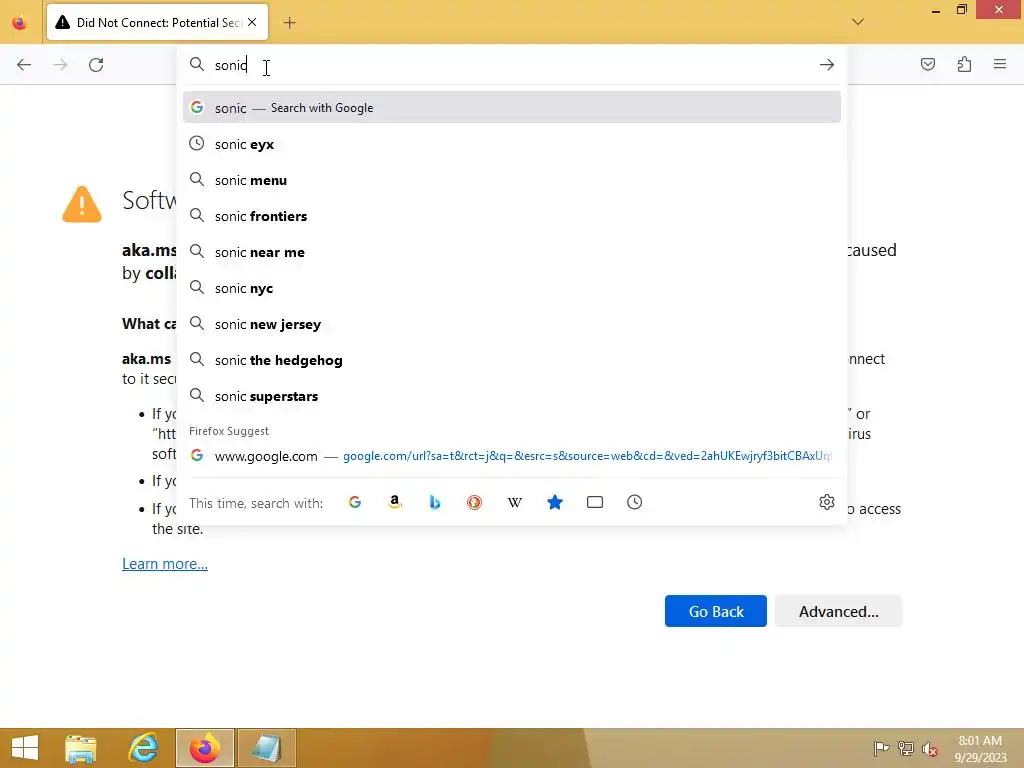Choose suggestion sonic superstars
Viewport: 1024px width, 768px height.
click(512, 396)
